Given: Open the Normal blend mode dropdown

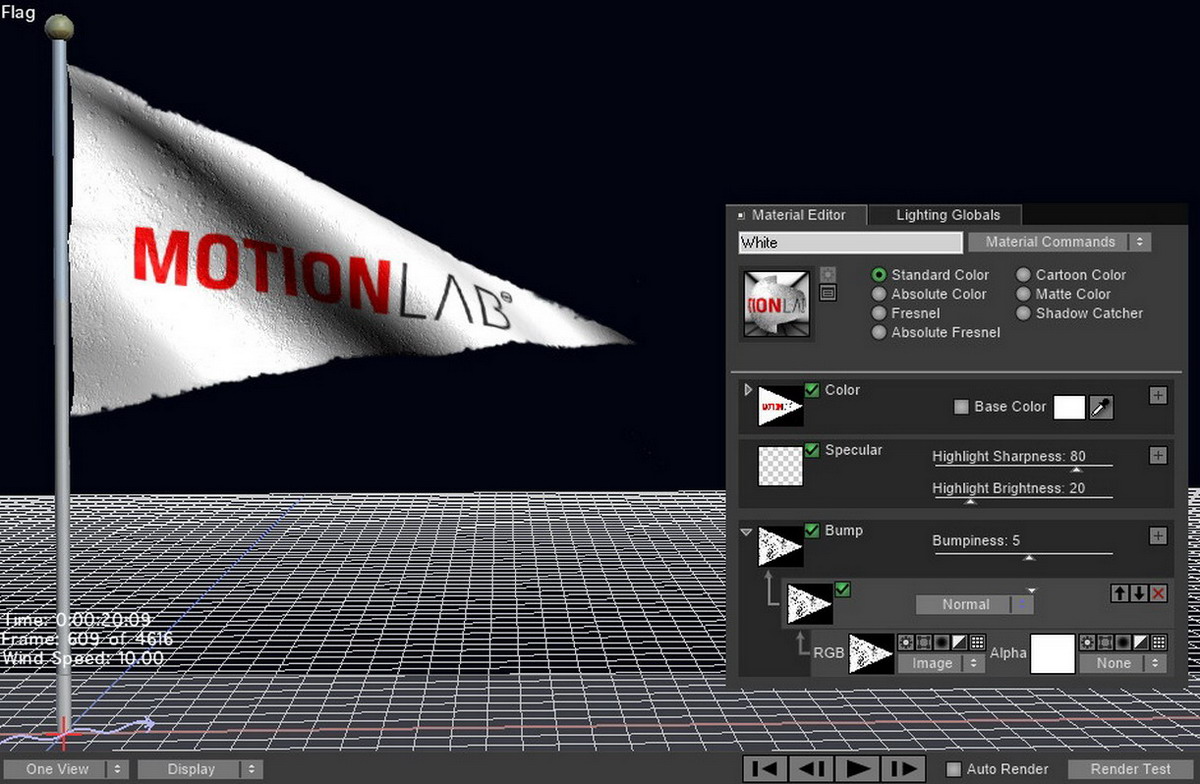Looking at the screenshot, I should [975, 604].
